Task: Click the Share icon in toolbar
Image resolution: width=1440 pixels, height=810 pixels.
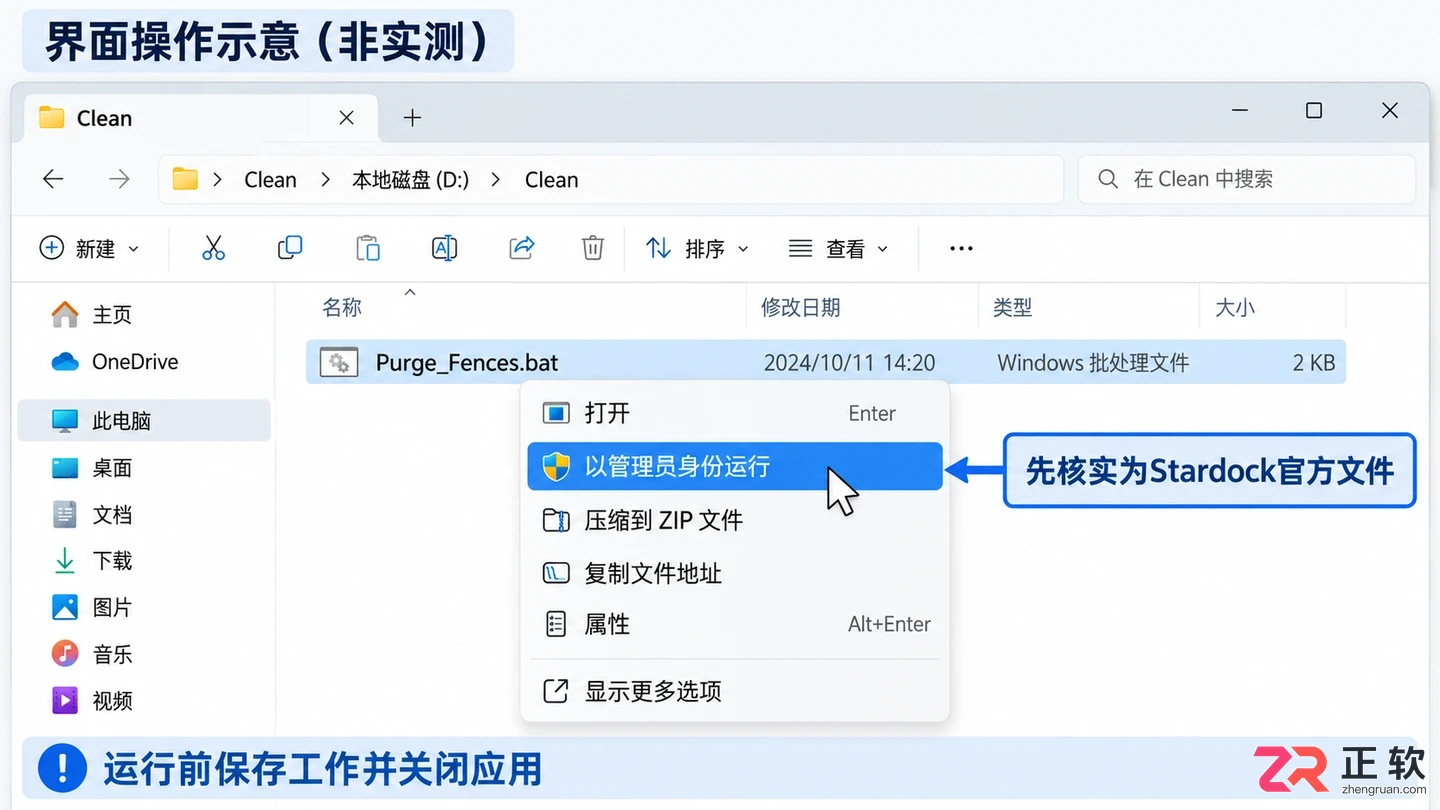Action: coord(521,248)
